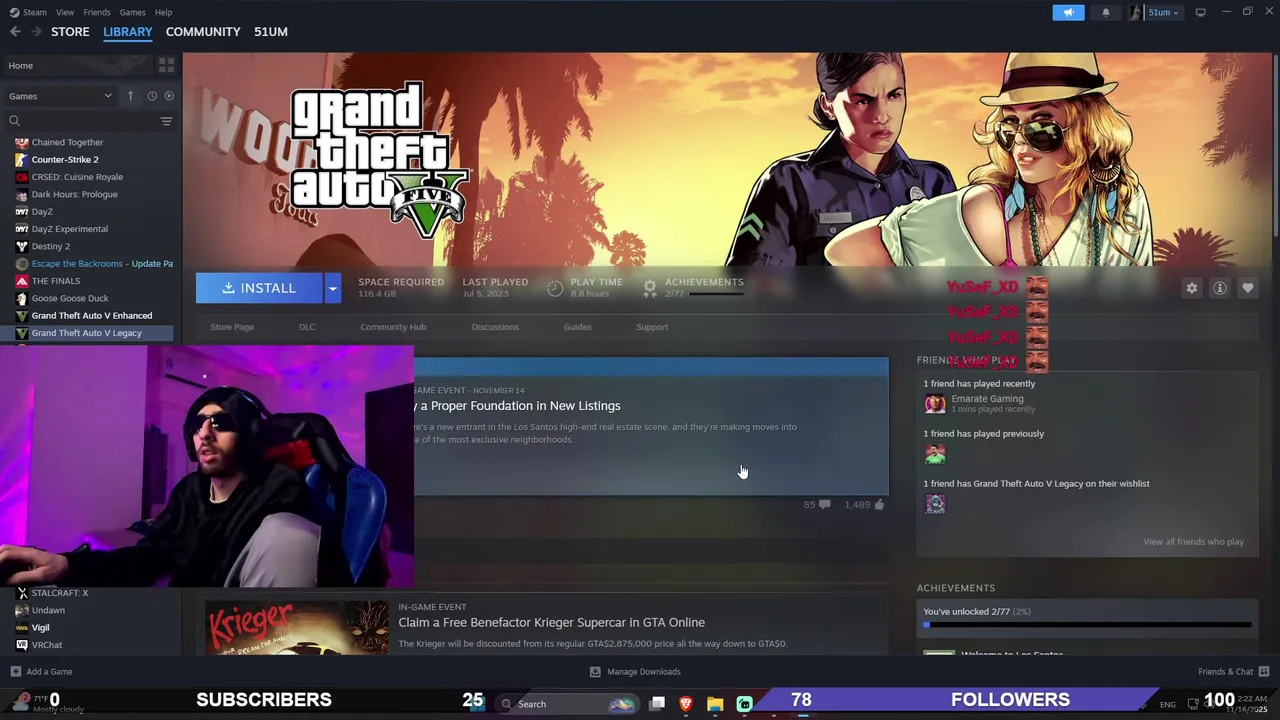Select CRSED: Cuisine Royale

point(77,177)
